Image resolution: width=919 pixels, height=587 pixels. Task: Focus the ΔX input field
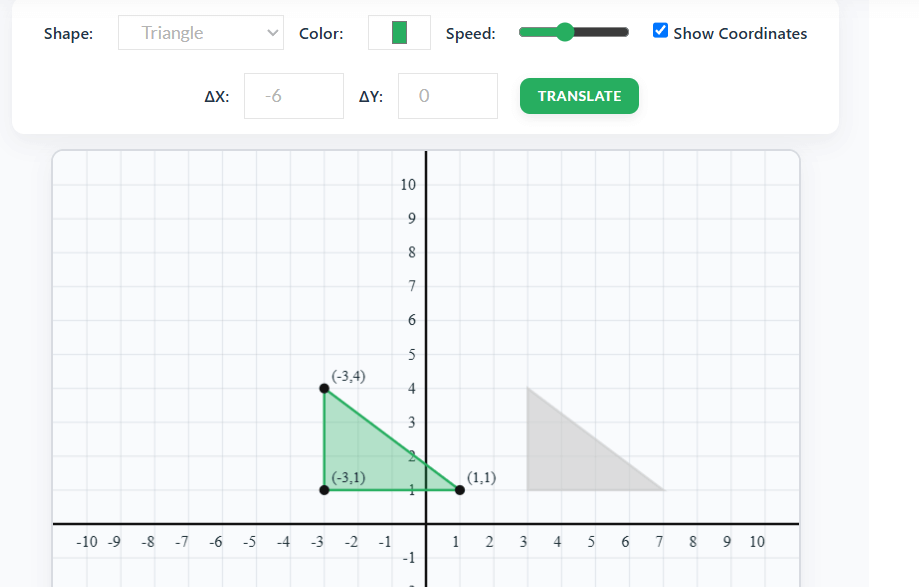click(293, 96)
